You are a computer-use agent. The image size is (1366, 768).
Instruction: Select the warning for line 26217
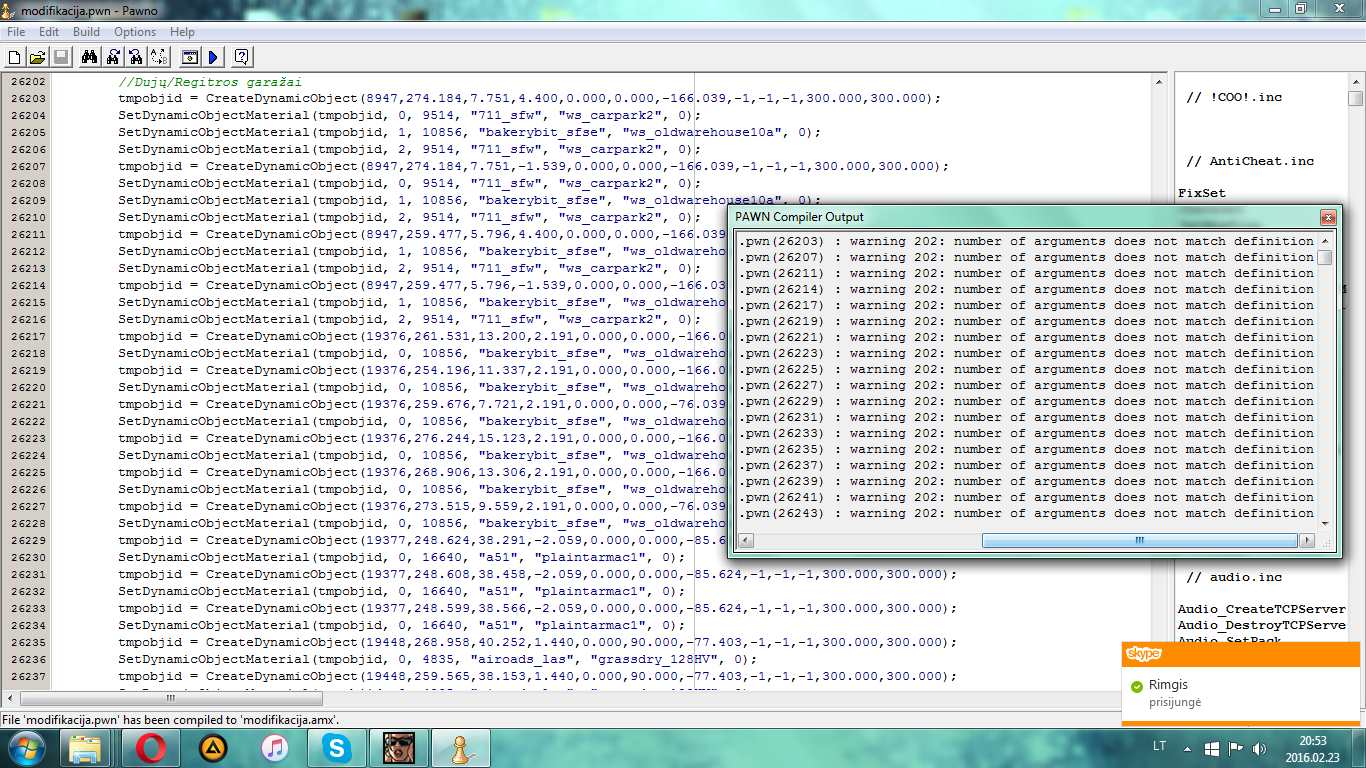[1027, 305]
